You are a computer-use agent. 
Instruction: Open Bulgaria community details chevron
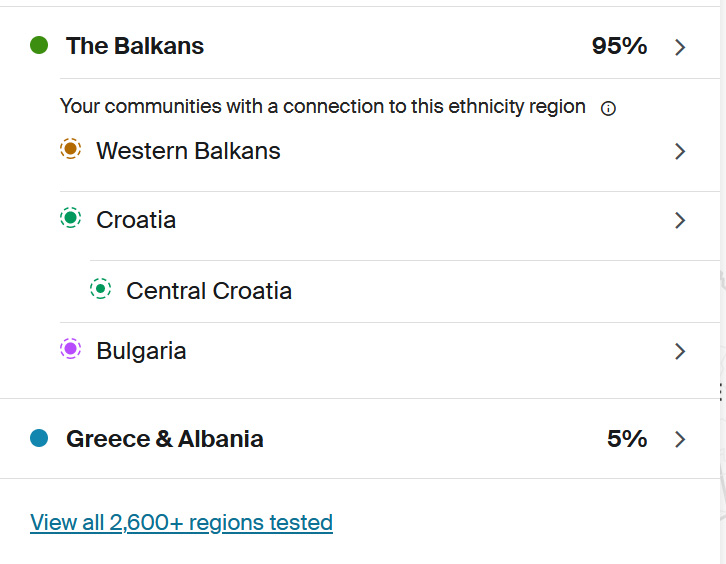coord(680,351)
